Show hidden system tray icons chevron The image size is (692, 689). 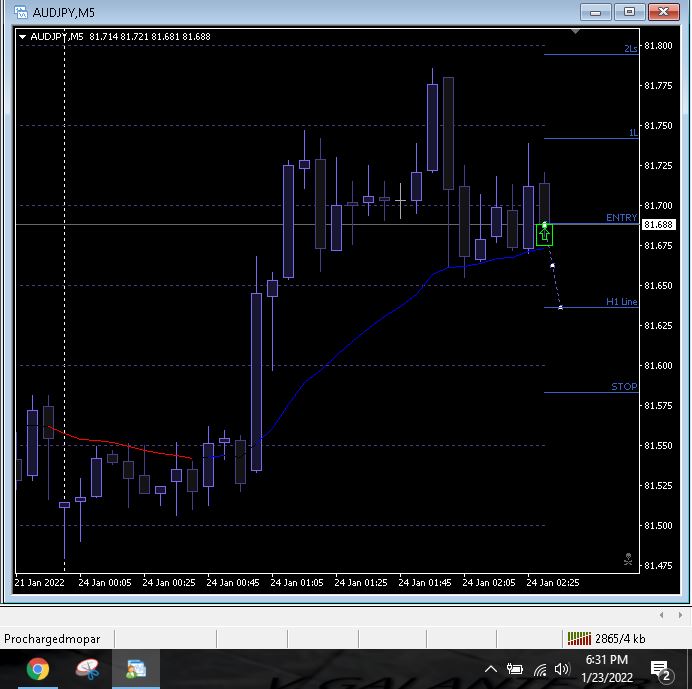(491, 669)
